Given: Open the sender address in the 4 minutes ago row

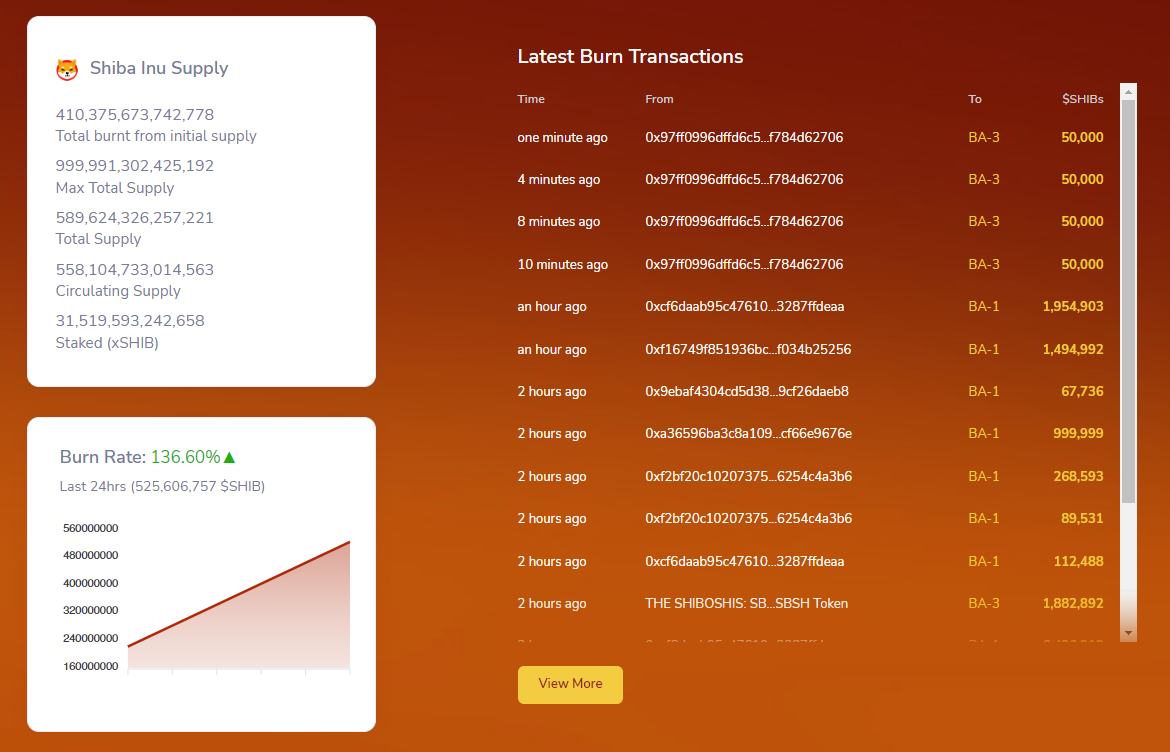Looking at the screenshot, I should tap(744, 179).
